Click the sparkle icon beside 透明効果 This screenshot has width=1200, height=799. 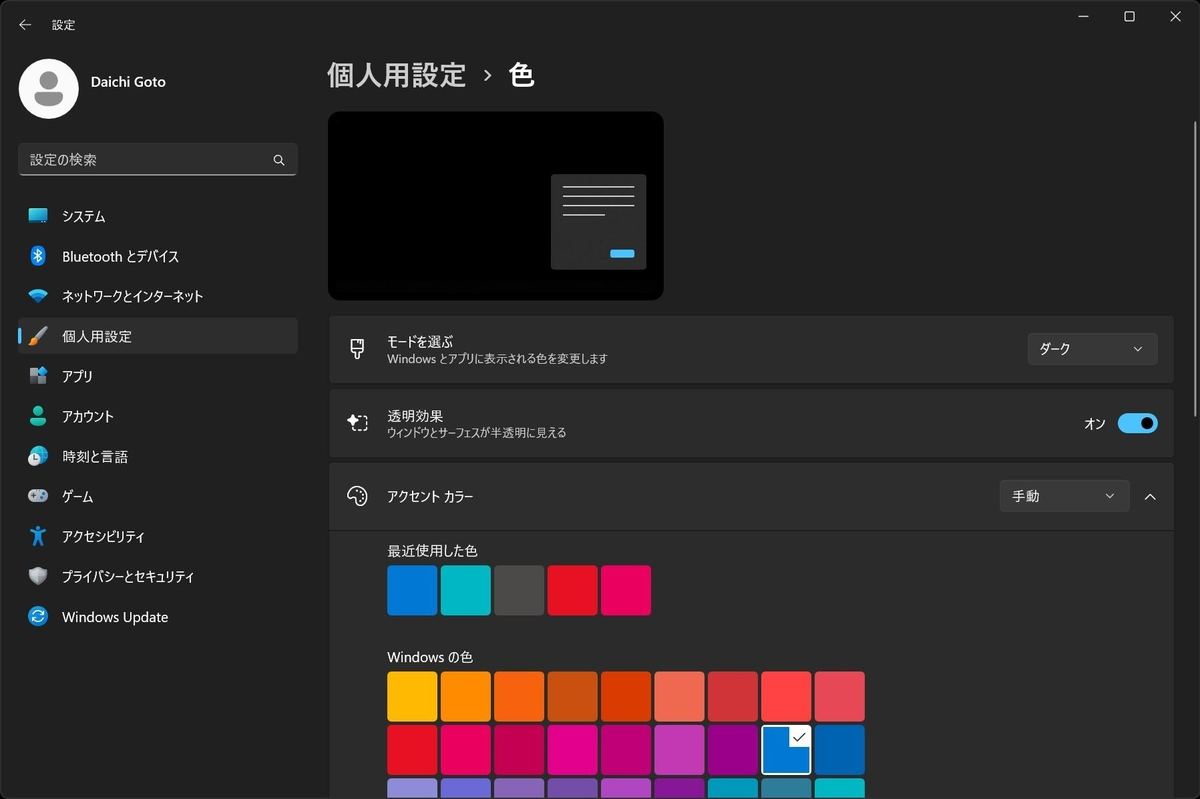357,423
